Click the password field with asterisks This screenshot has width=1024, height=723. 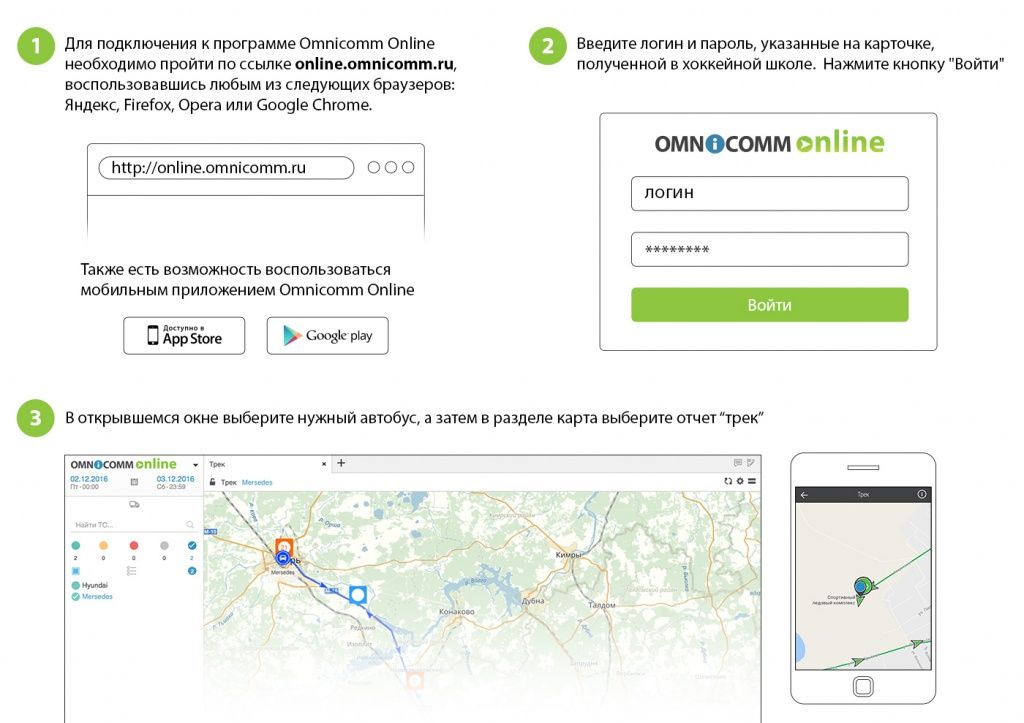coord(769,249)
